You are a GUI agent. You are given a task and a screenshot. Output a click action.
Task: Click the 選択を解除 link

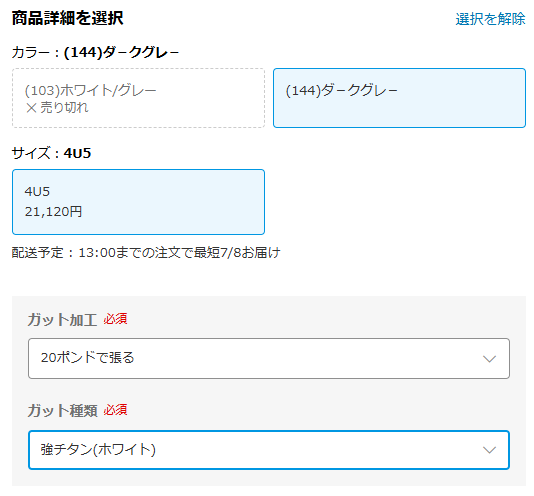point(490,19)
